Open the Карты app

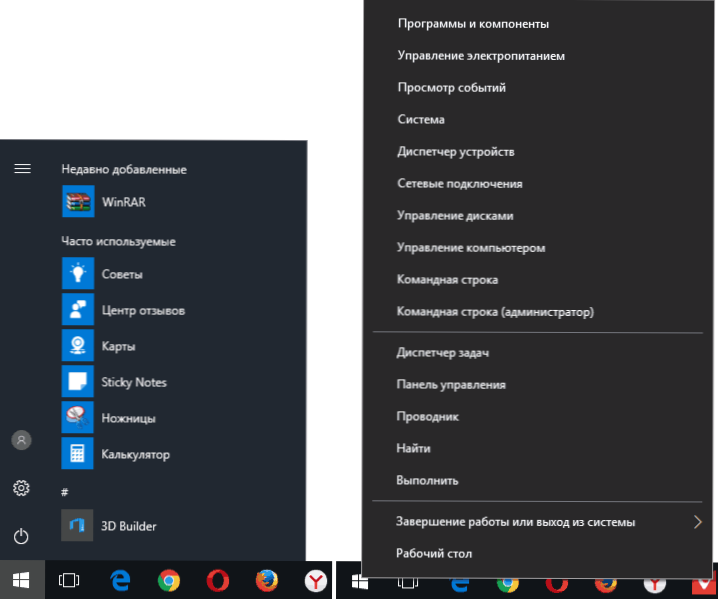pyautogui.click(x=98, y=345)
